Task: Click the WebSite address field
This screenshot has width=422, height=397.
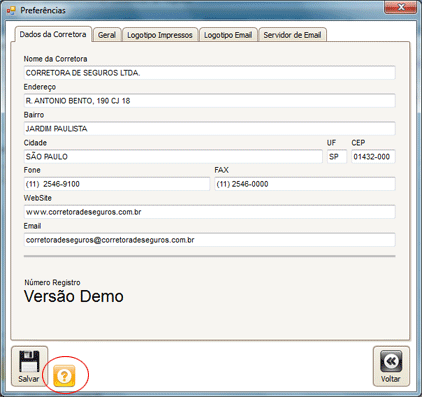Action: tap(209, 212)
